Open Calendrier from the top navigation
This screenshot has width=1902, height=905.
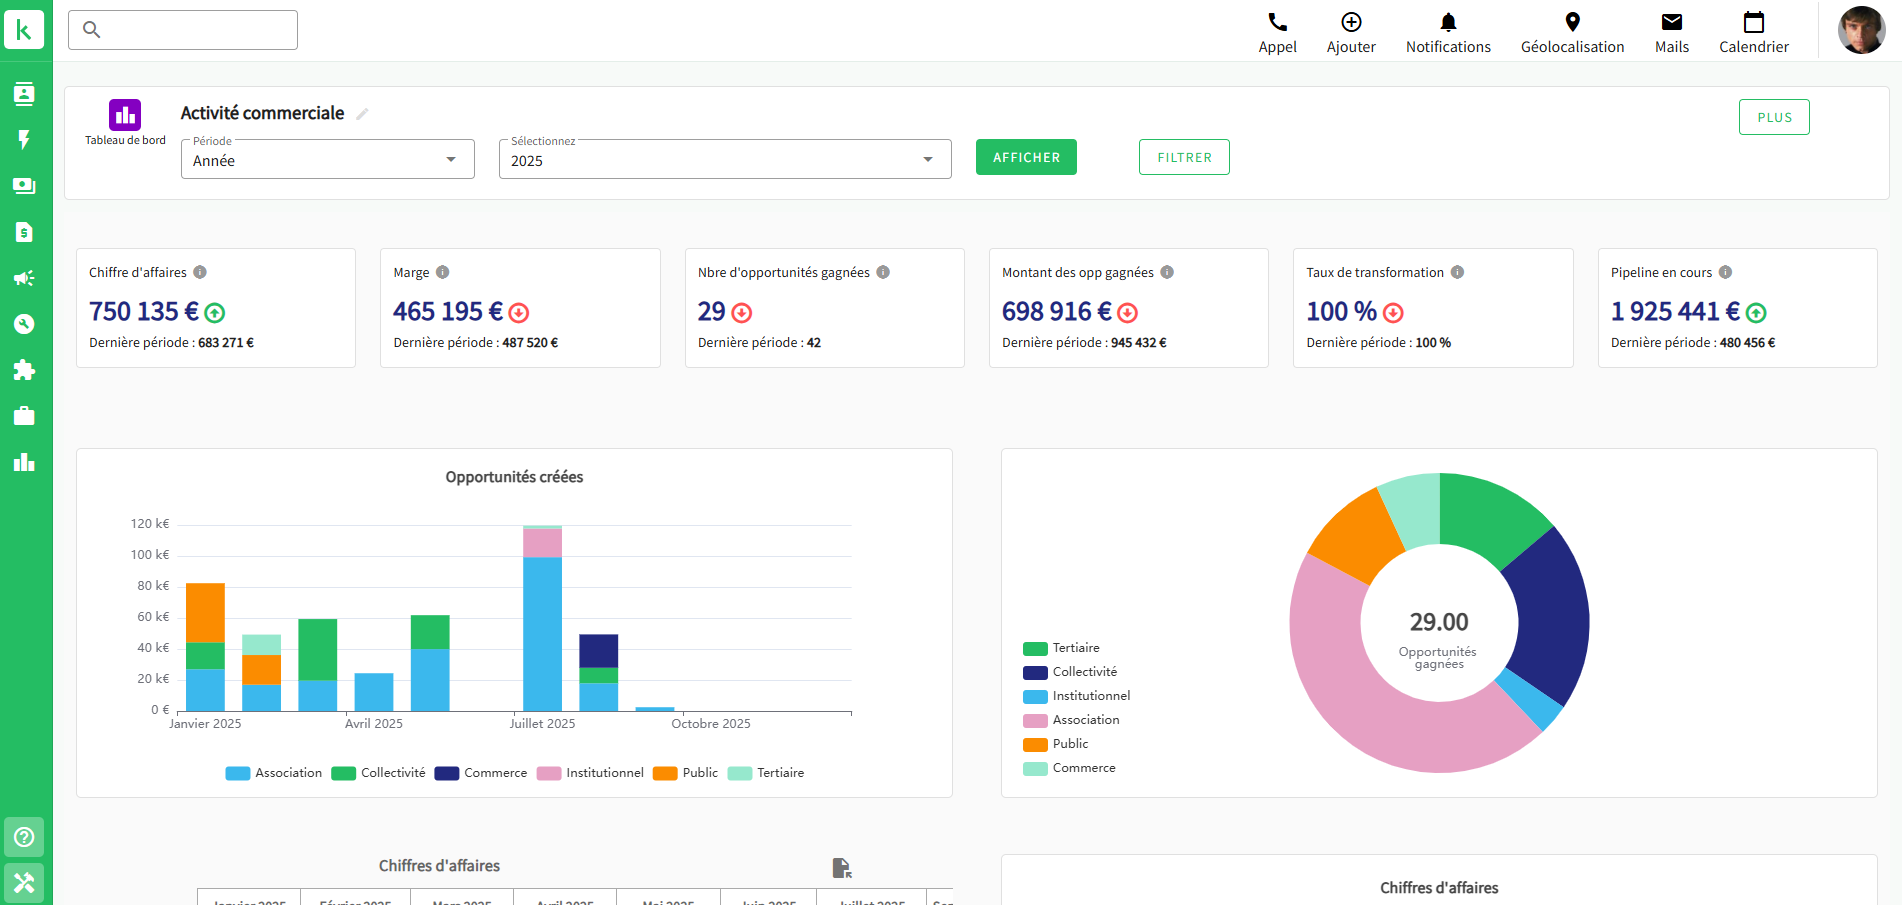tap(1753, 30)
